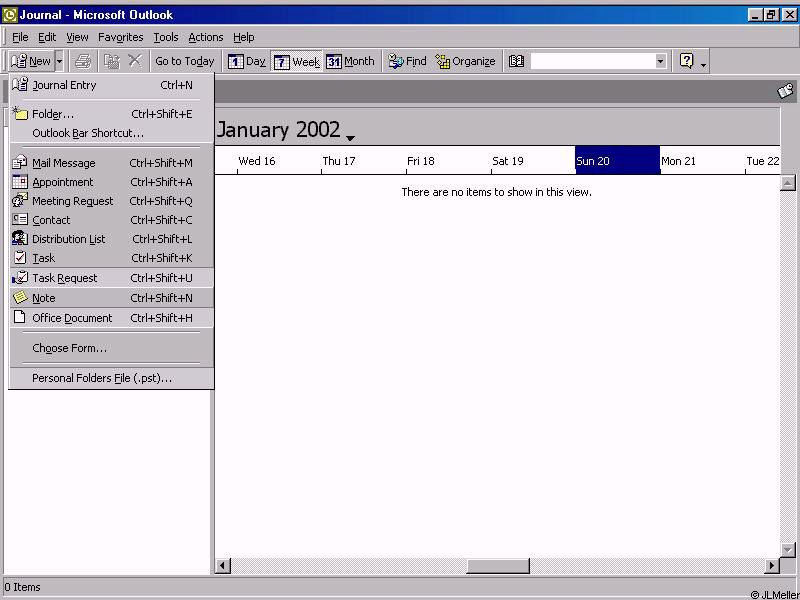Click Go to Today button

[185, 61]
